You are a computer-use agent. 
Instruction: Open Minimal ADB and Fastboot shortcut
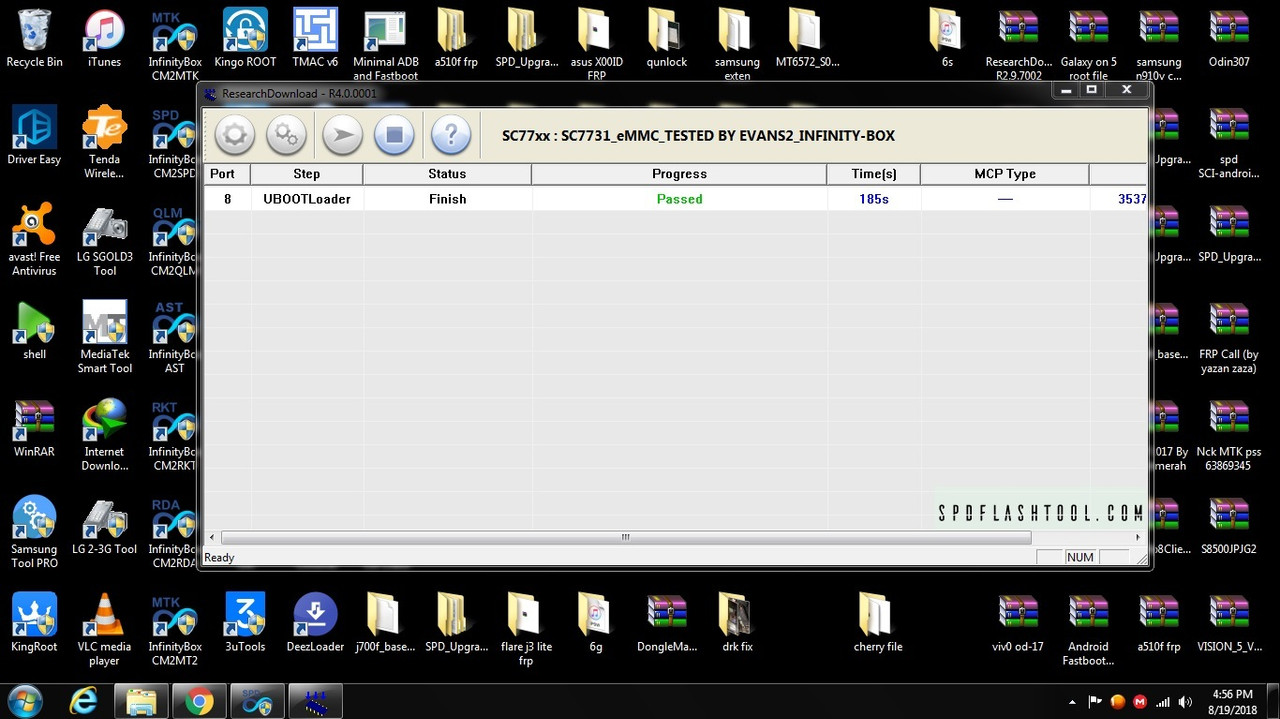pyautogui.click(x=385, y=45)
